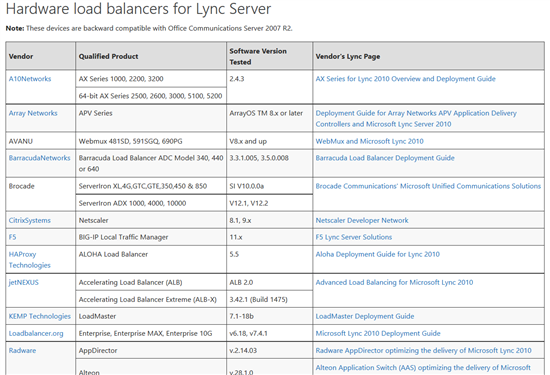Open LoadMaster Deployment Guide link
This screenshot has width=550, height=375.
point(365,316)
